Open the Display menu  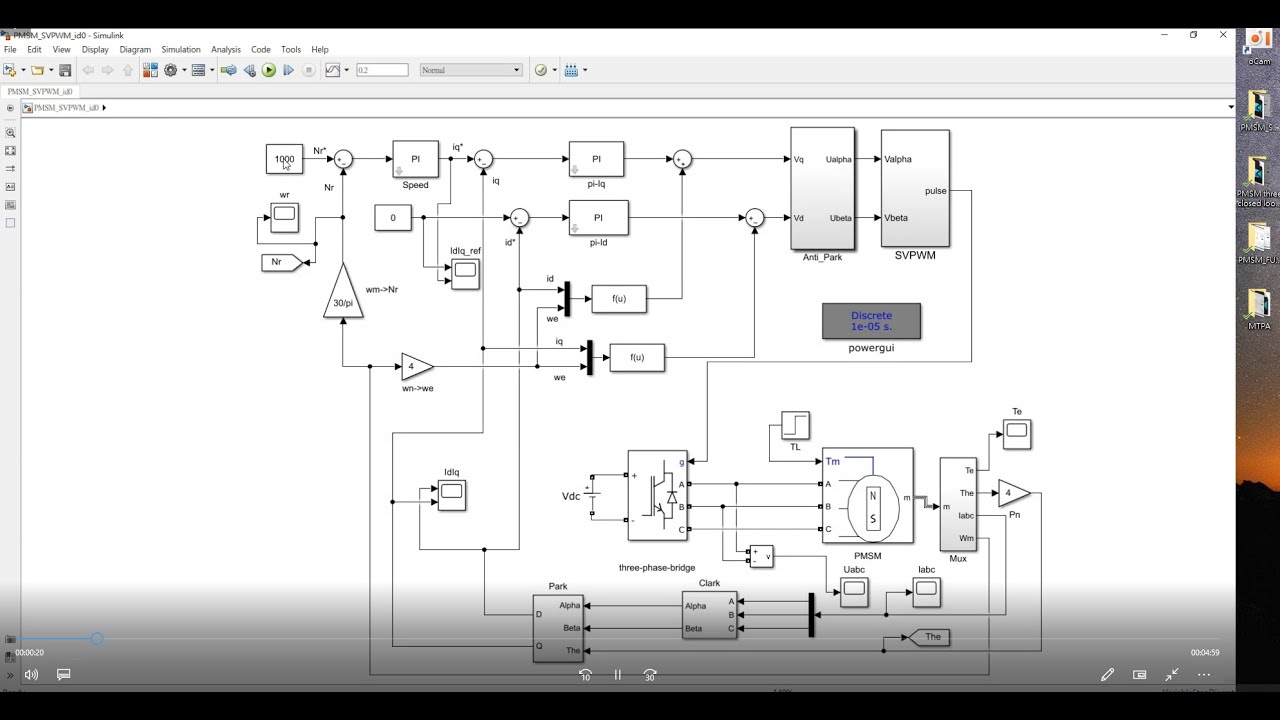pyautogui.click(x=95, y=49)
